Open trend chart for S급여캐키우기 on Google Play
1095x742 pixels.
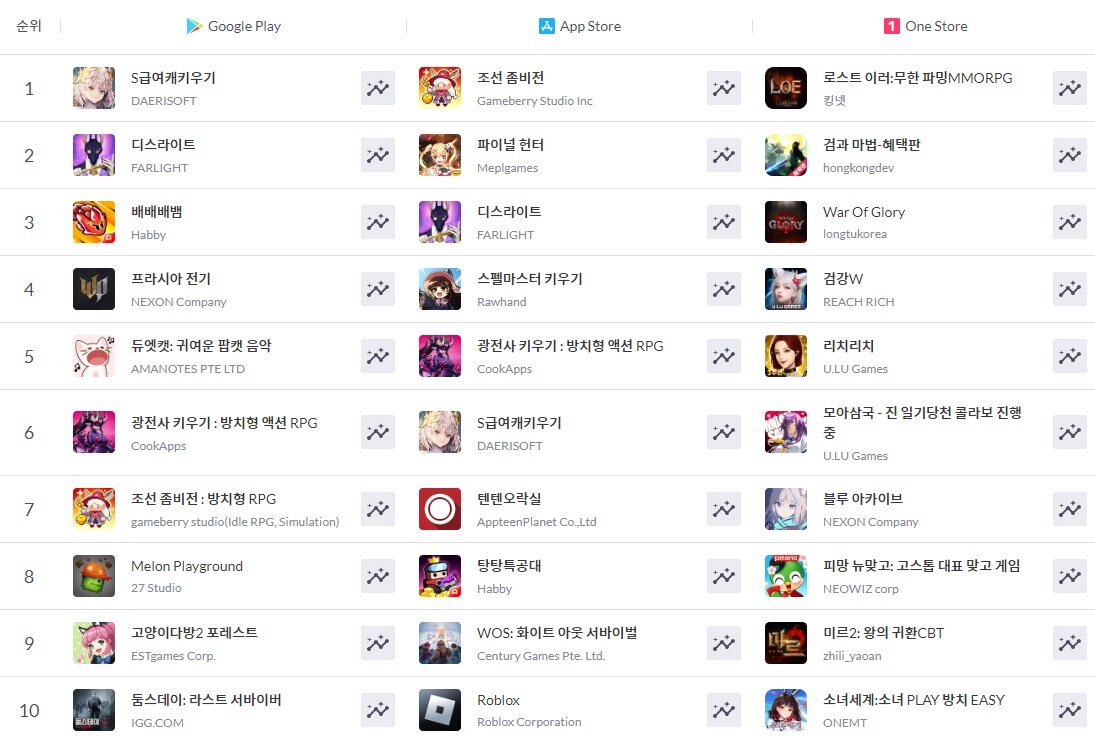coord(378,88)
